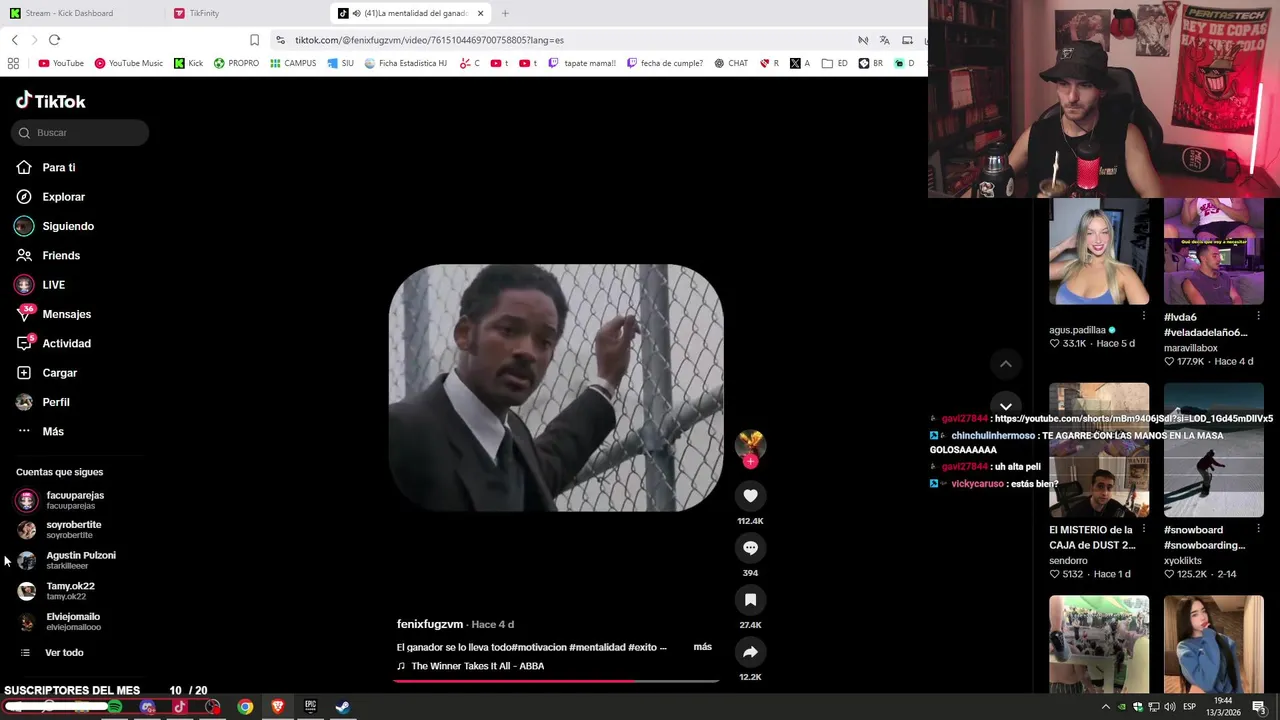Go to next video using down arrow

1006,406
